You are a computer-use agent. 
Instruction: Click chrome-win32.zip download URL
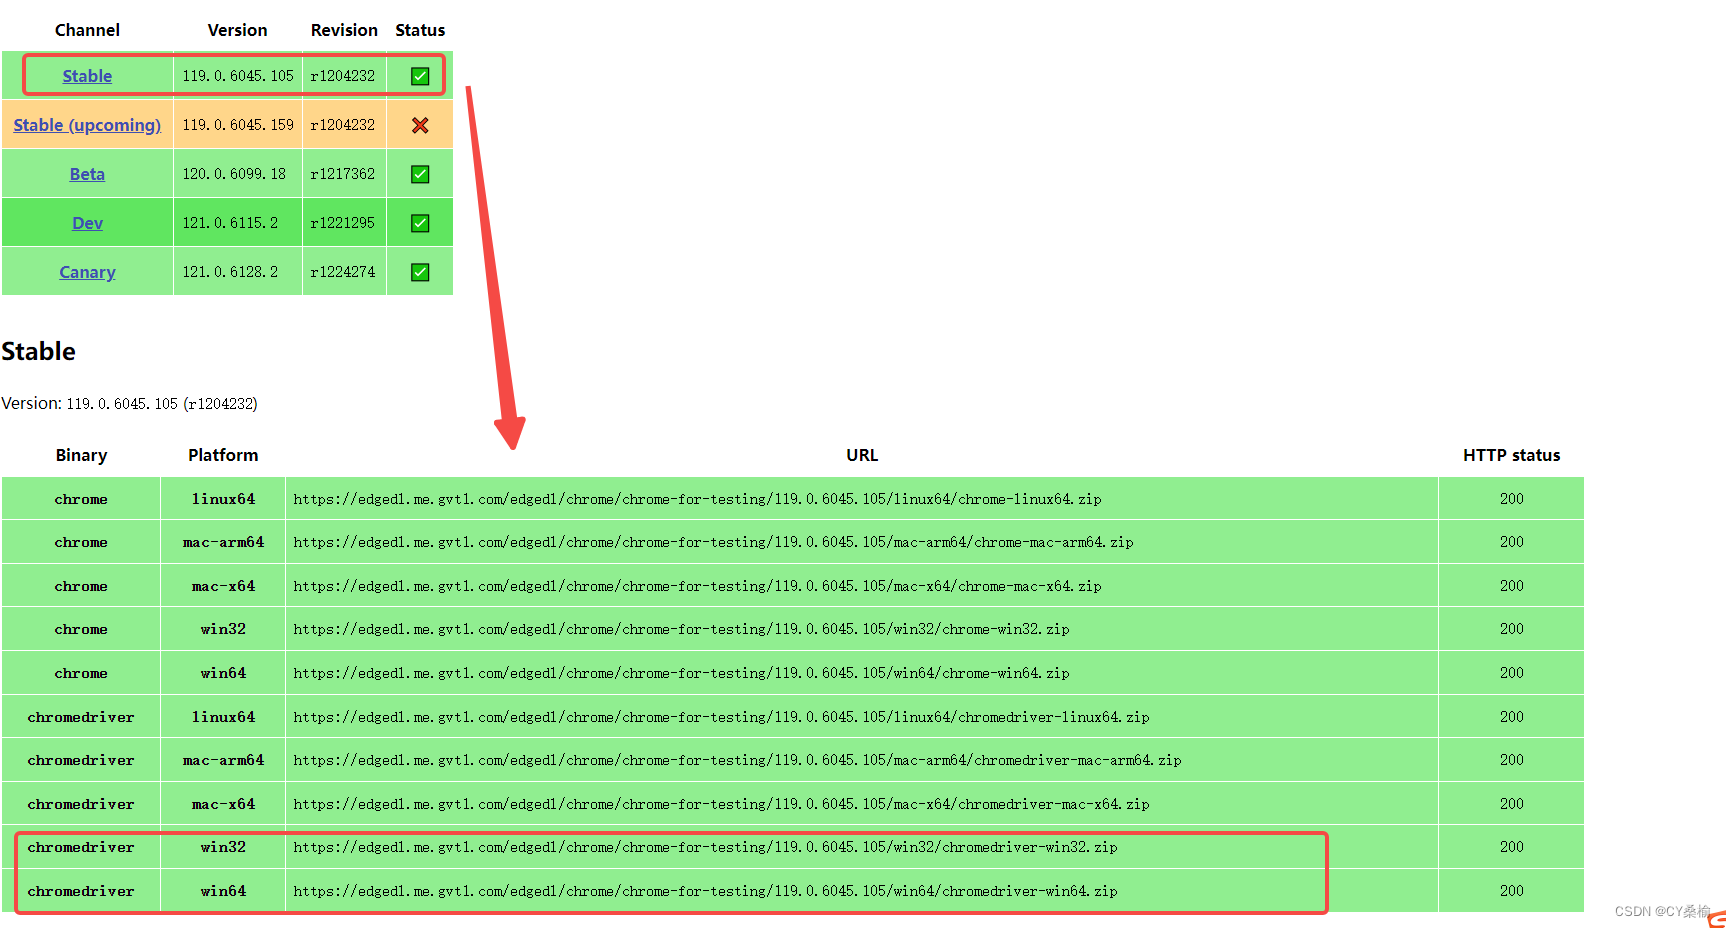click(x=681, y=629)
